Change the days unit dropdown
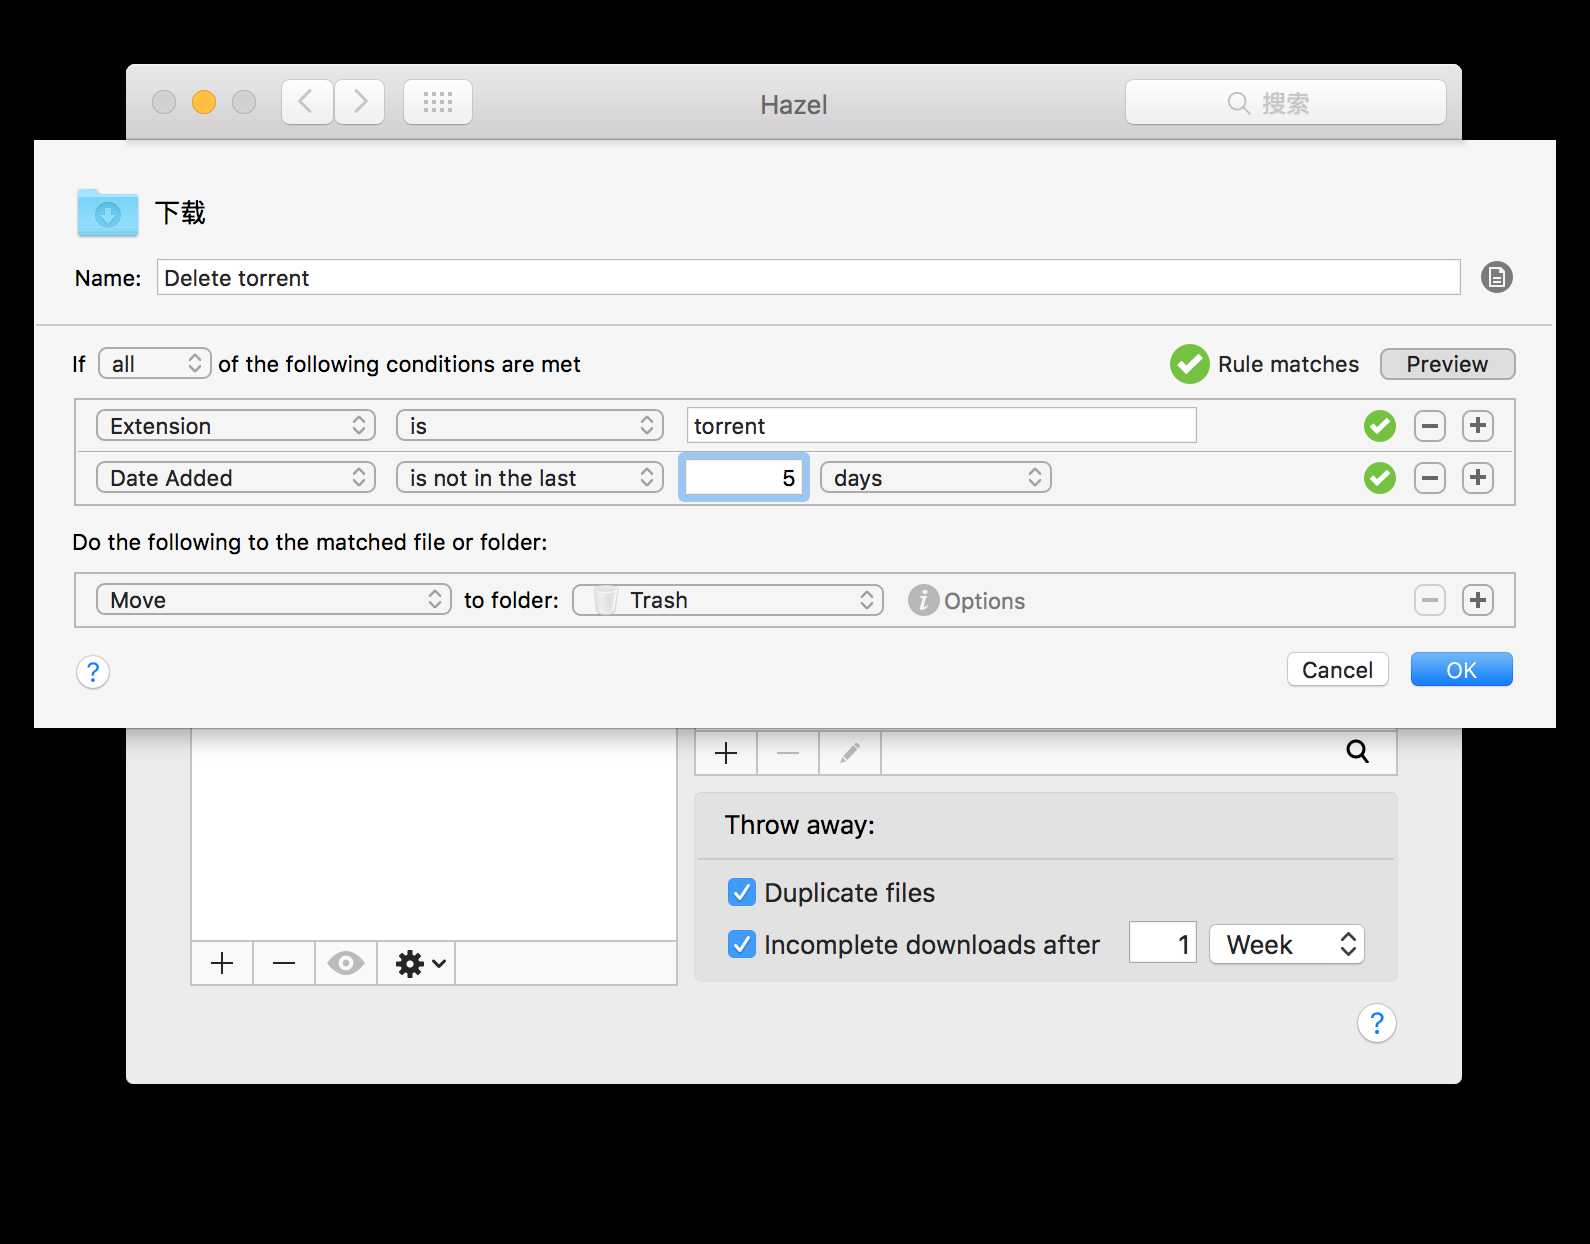Viewport: 1590px width, 1244px height. 936,477
